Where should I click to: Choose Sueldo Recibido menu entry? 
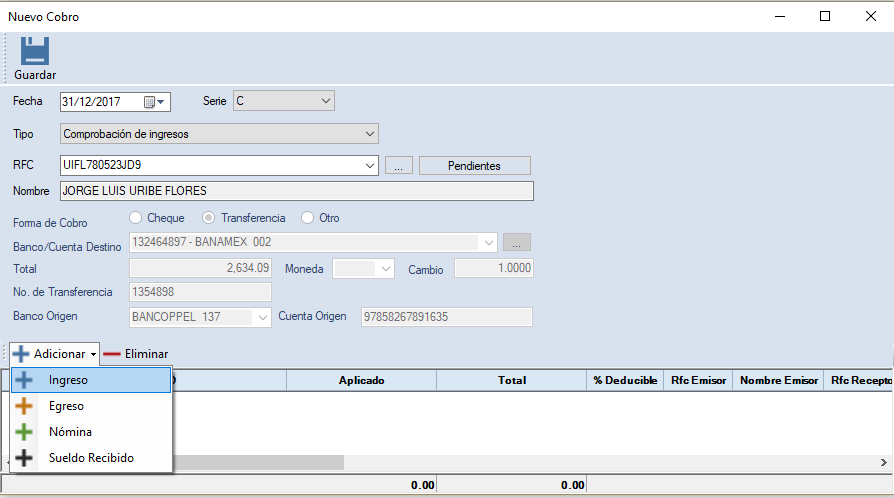coord(91,458)
